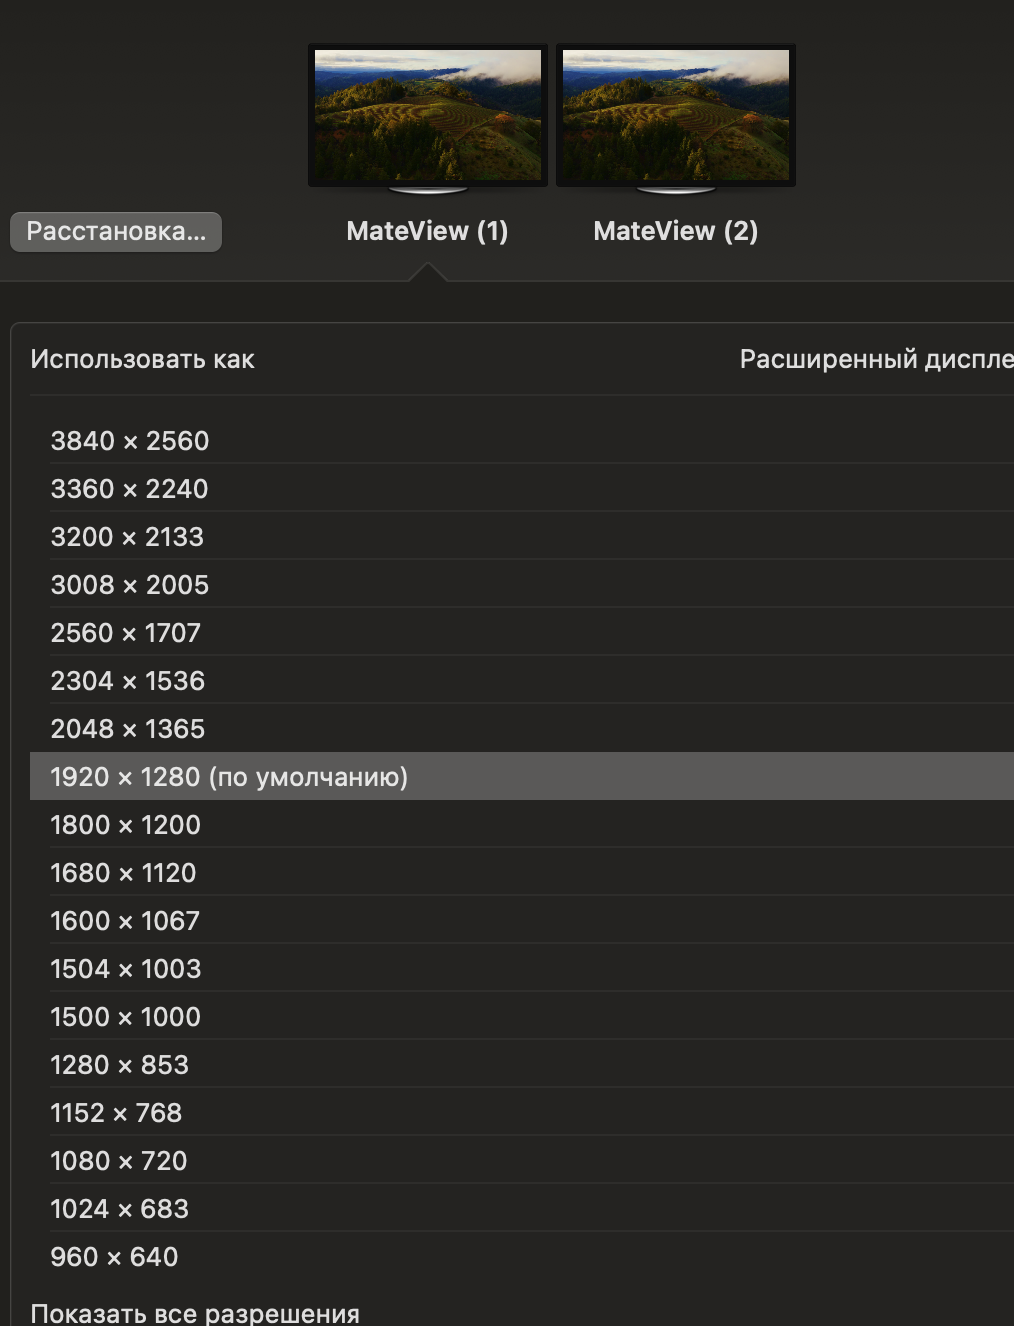The width and height of the screenshot is (1014, 1326).
Task: Choose resolution 1280 × 853
Action: pyautogui.click(x=522, y=1064)
